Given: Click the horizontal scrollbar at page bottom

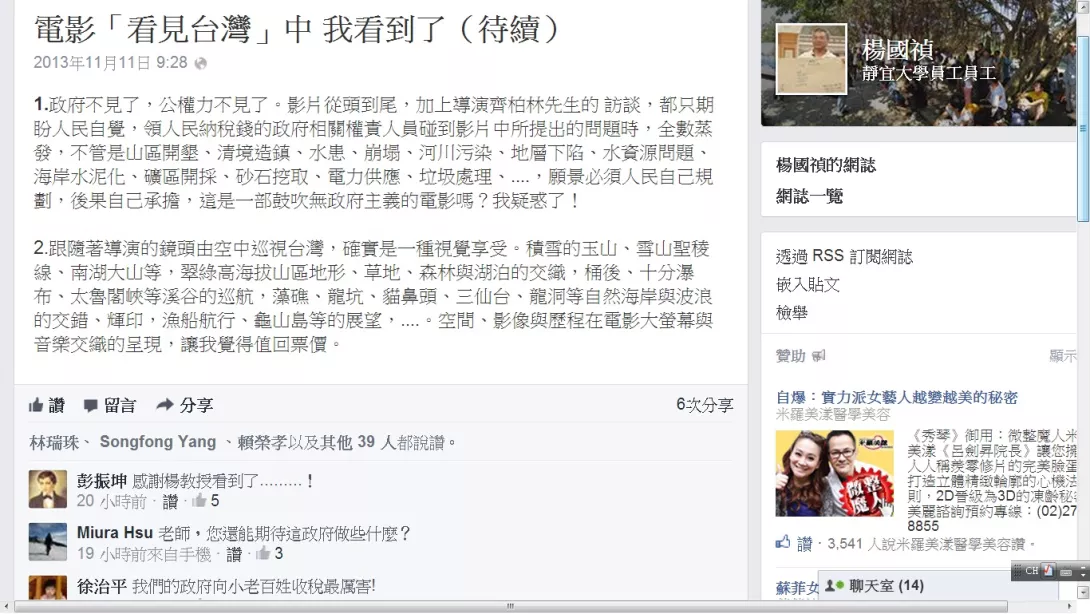Looking at the screenshot, I should (x=510, y=606).
